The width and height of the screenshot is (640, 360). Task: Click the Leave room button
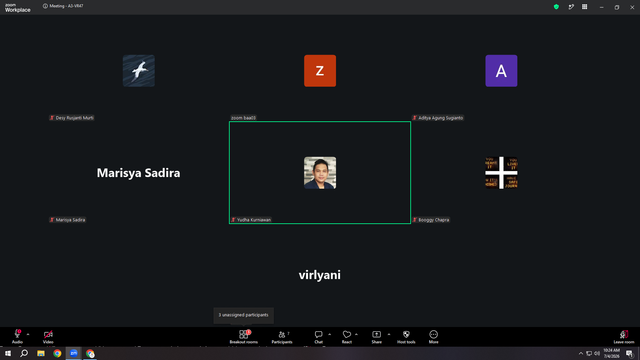[x=624, y=337]
